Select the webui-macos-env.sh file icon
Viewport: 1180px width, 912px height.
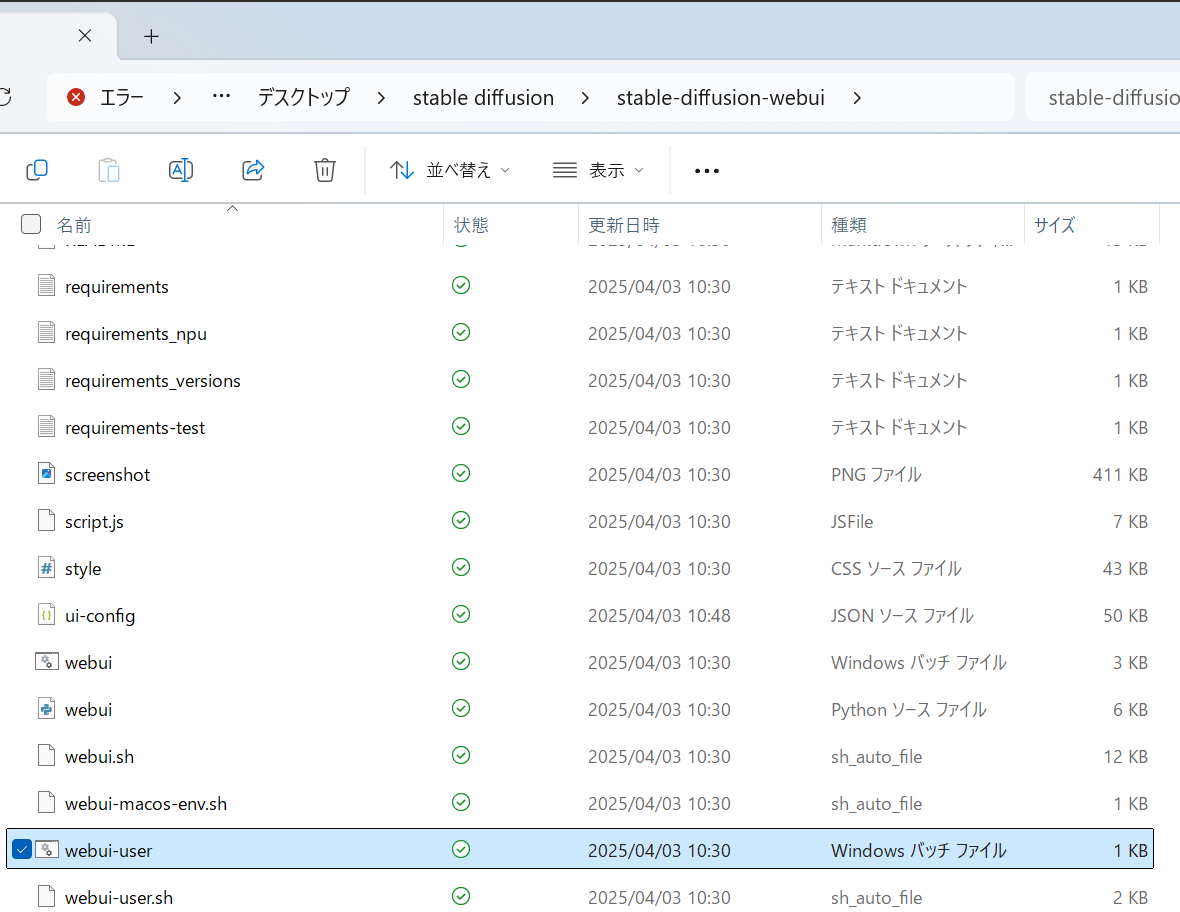pos(47,802)
